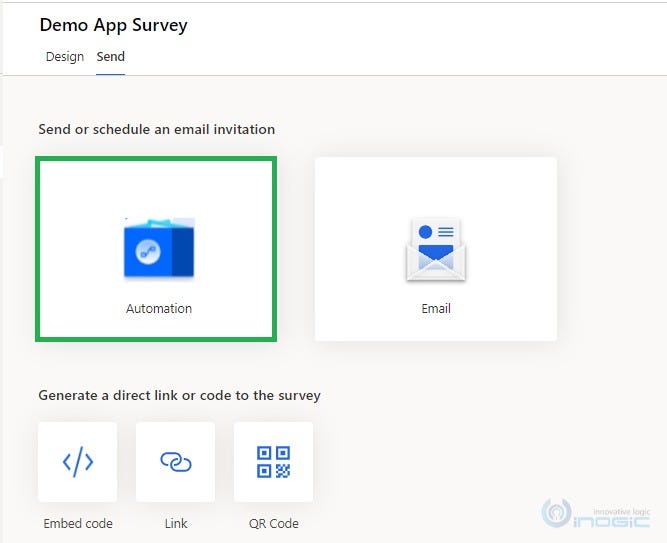The image size is (667, 543).
Task: Click the Embed code label
Action: click(x=78, y=523)
